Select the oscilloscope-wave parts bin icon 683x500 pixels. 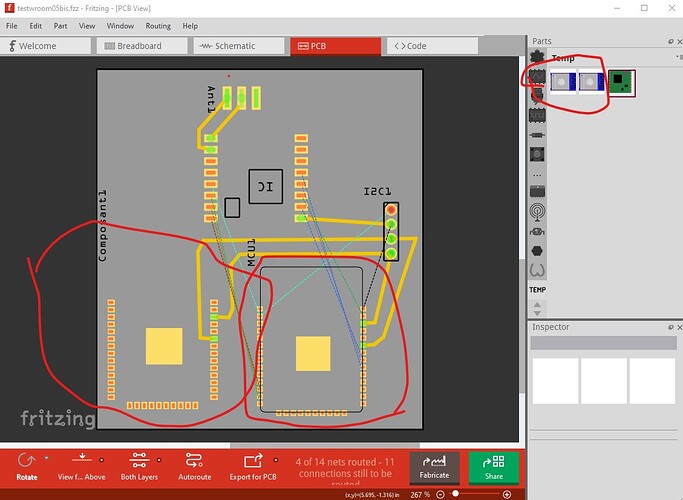coord(537,77)
